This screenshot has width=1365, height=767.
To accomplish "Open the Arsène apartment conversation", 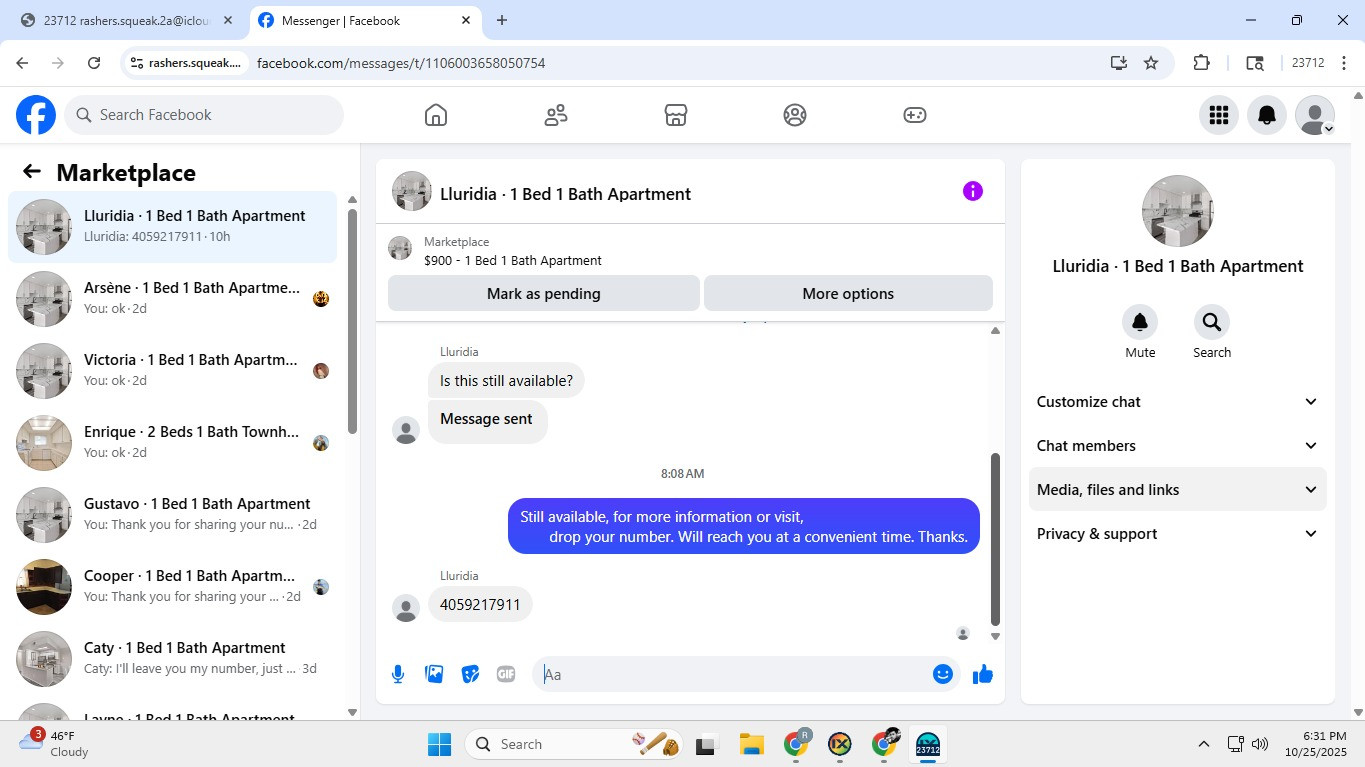I will pyautogui.click(x=173, y=299).
